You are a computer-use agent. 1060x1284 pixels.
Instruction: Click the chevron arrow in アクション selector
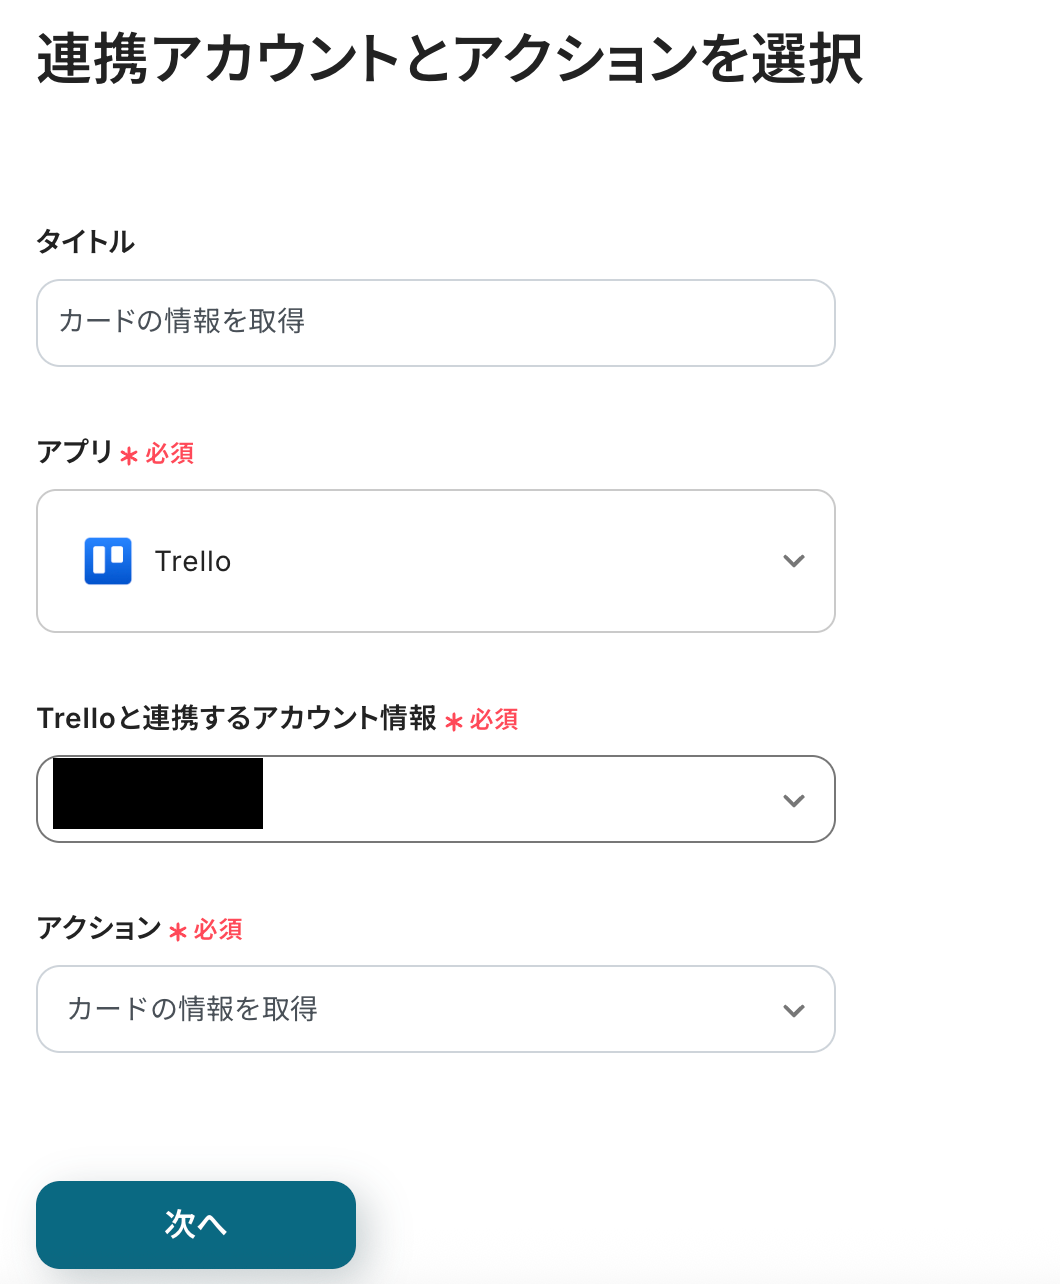pyautogui.click(x=794, y=1010)
